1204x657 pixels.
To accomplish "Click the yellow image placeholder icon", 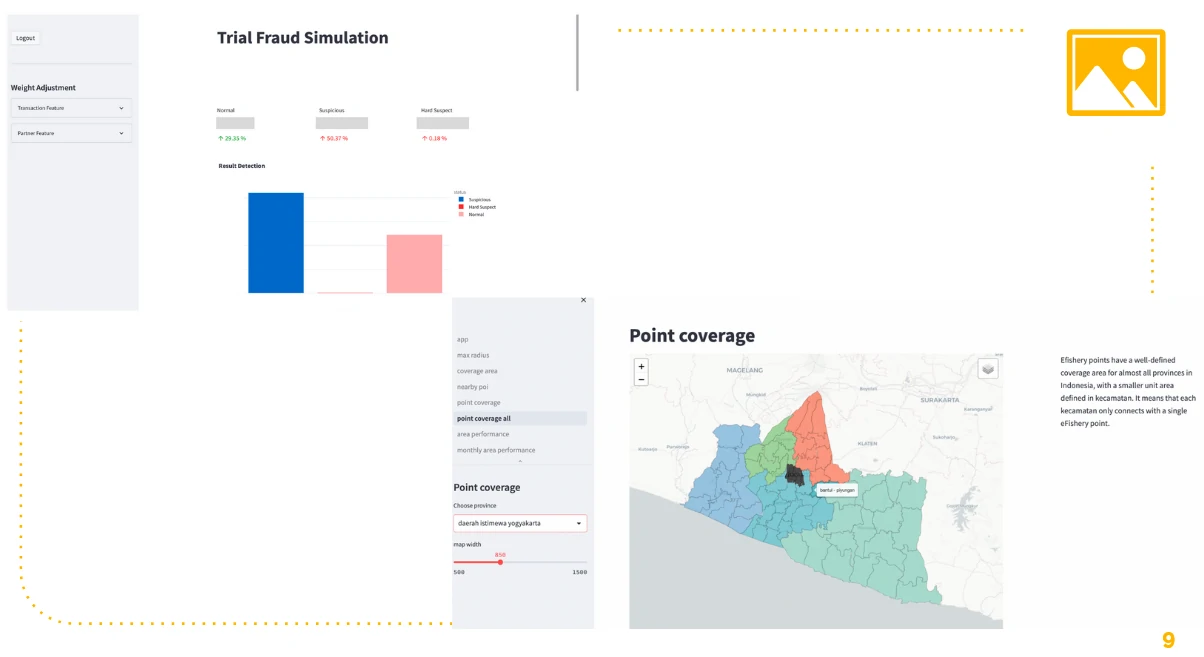I will click(x=1115, y=72).
